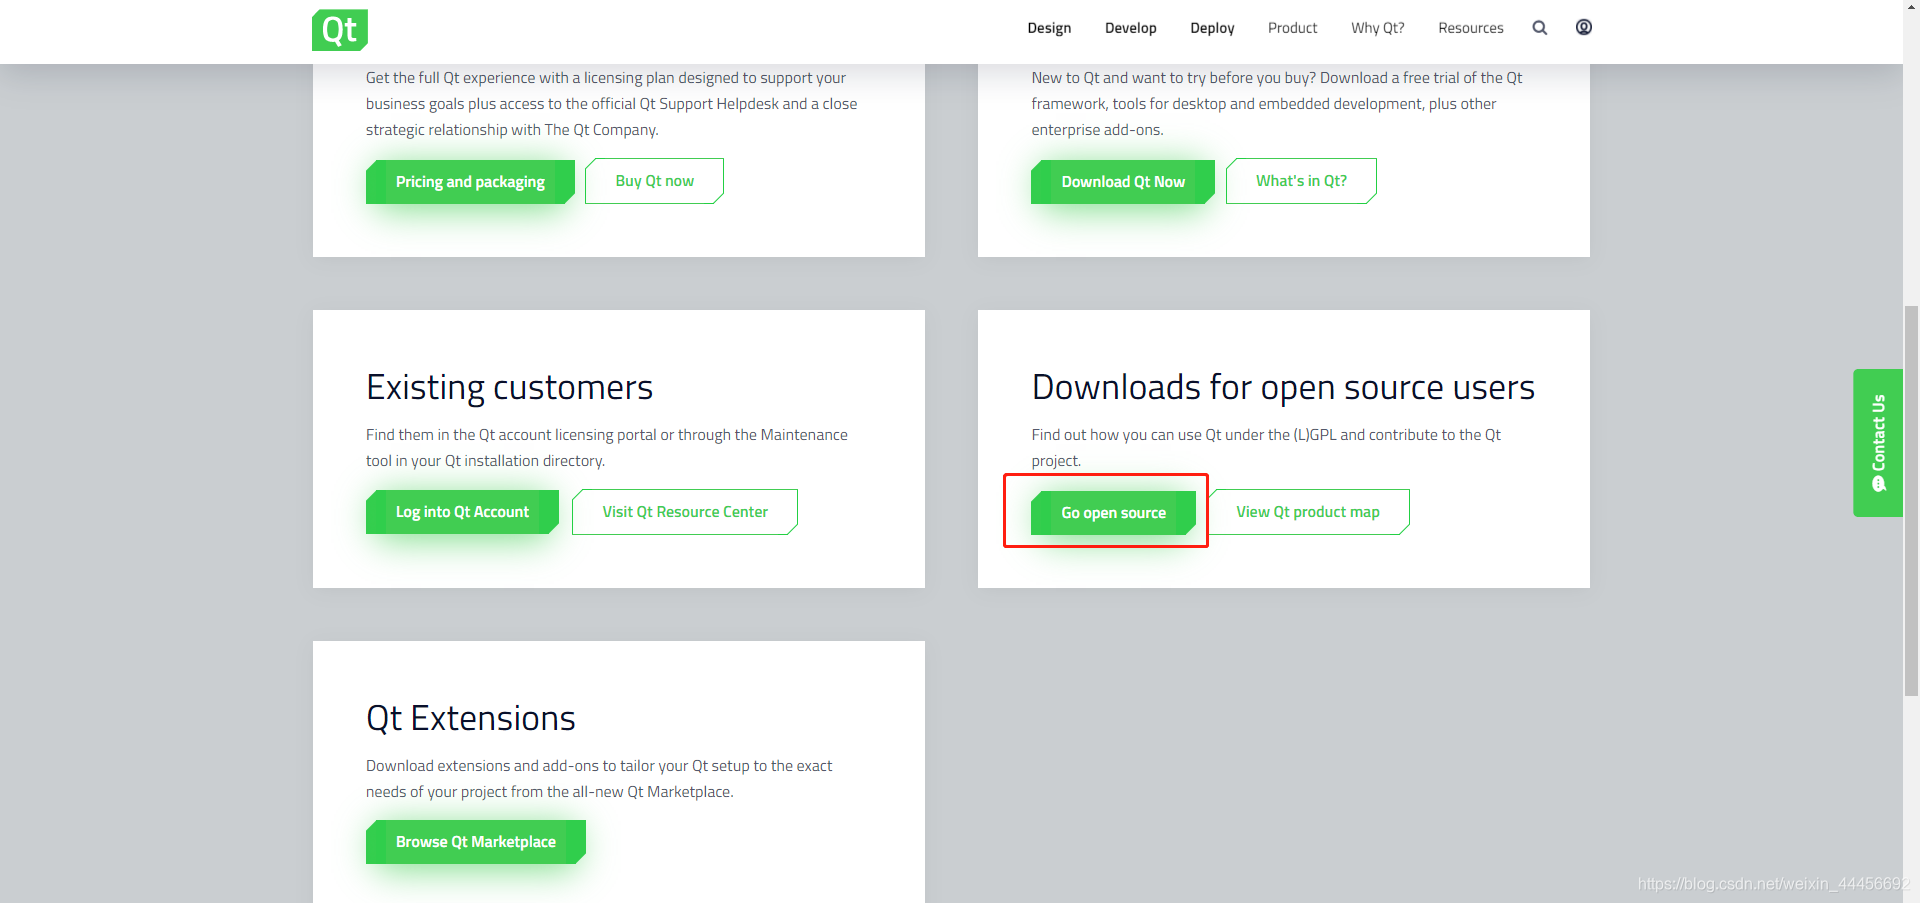The width and height of the screenshot is (1920, 903).
Task: Click What's in Qt? button
Action: click(1301, 181)
